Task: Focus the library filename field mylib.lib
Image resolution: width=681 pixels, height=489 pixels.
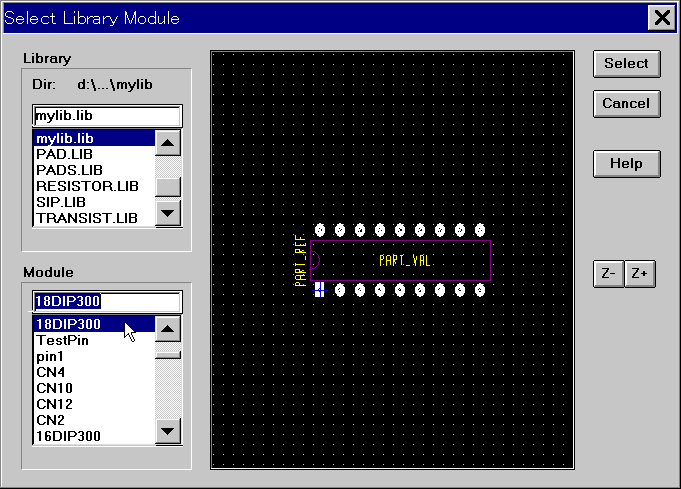Action: (107, 116)
